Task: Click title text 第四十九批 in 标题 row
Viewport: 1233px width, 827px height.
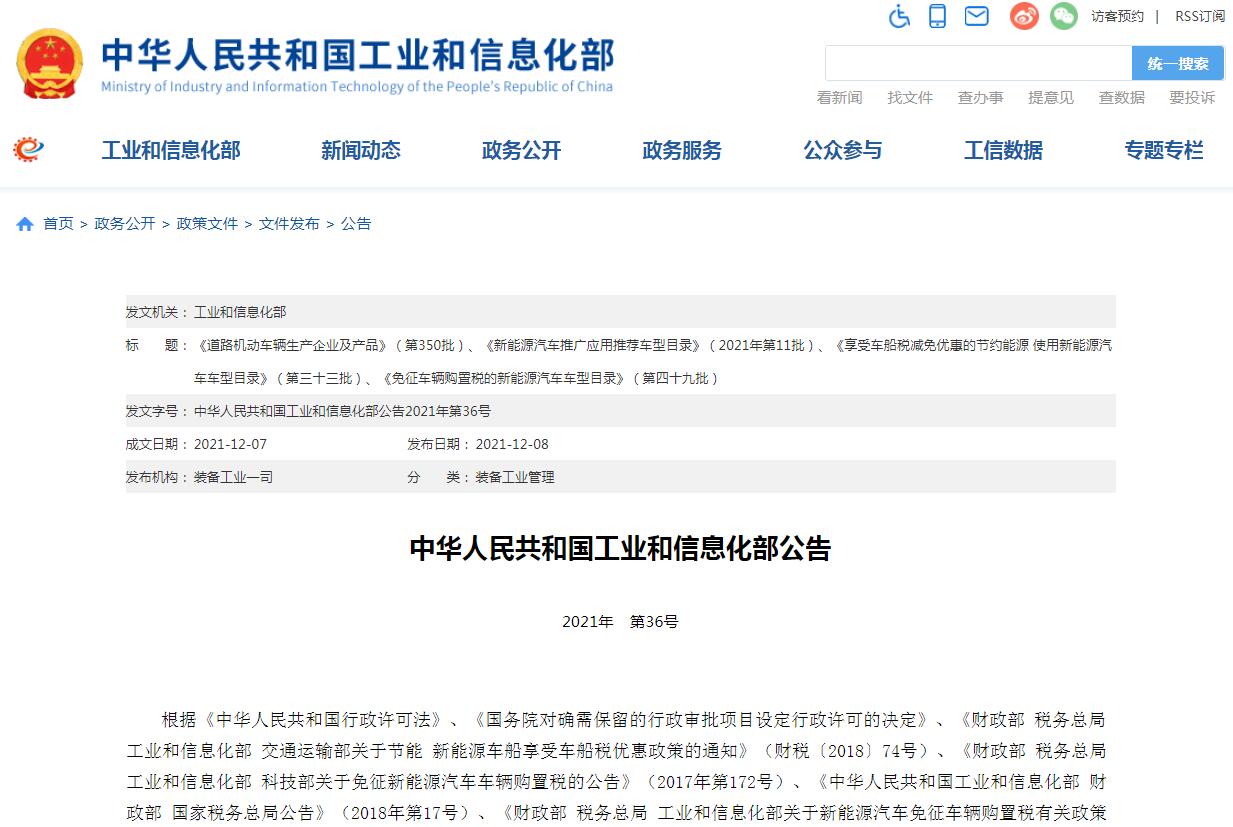Action: [675, 378]
